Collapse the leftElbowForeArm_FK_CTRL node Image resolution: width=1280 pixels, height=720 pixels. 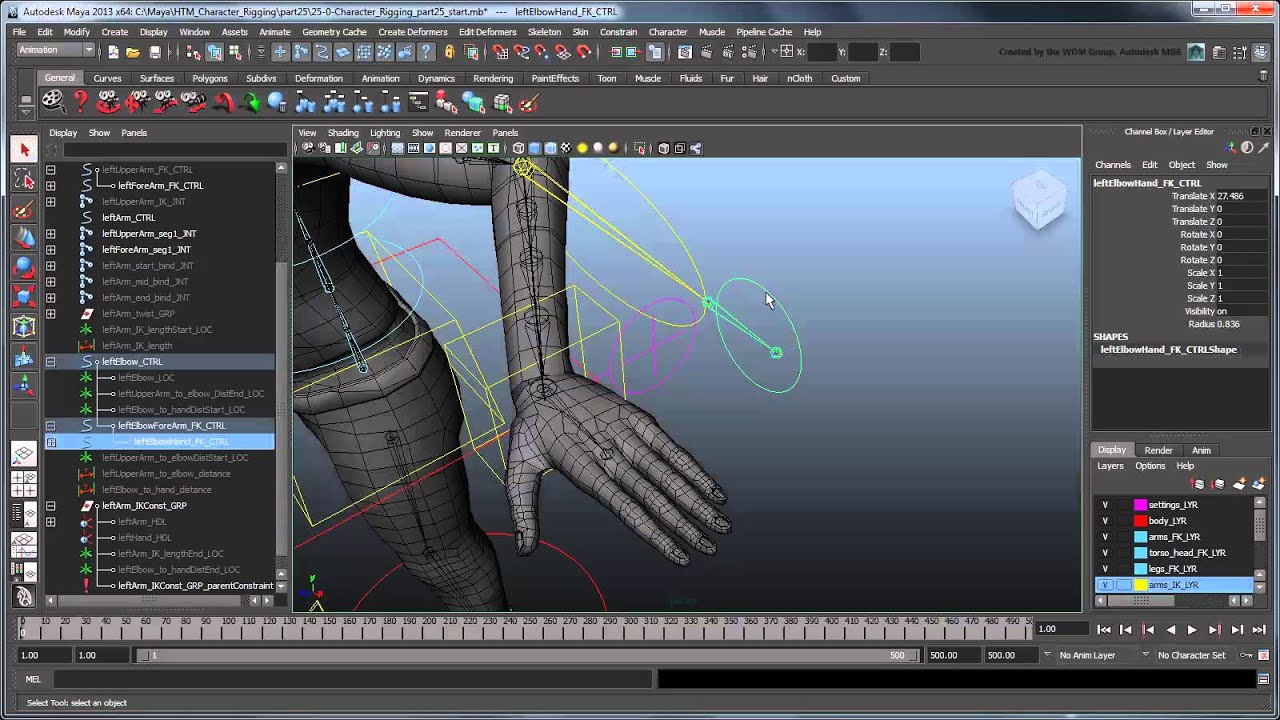[x=50, y=426]
